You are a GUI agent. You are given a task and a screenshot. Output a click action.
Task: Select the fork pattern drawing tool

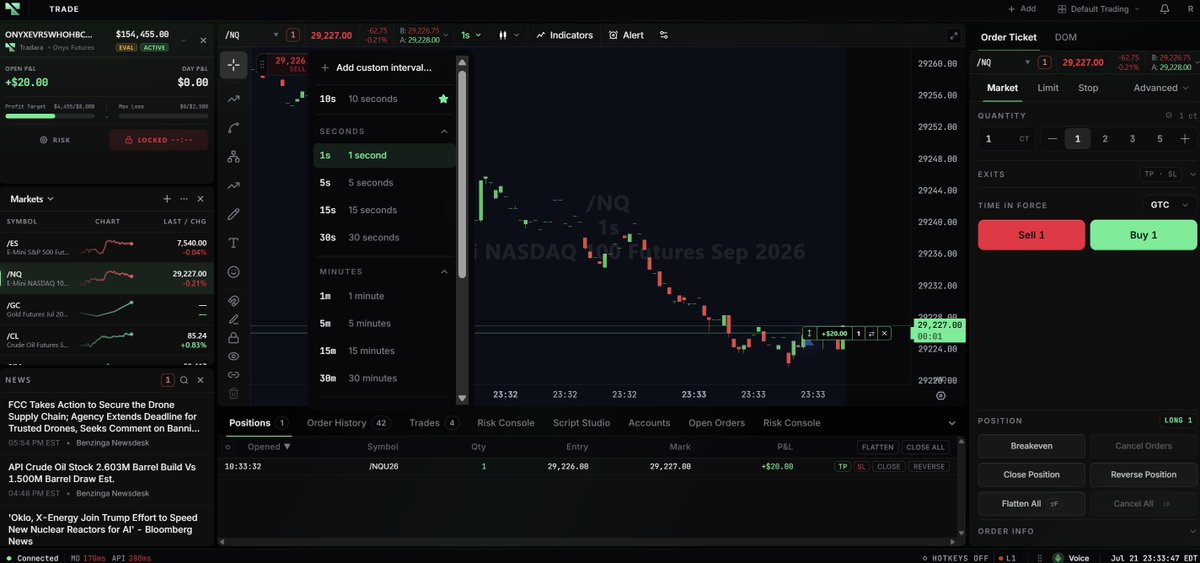[233, 157]
